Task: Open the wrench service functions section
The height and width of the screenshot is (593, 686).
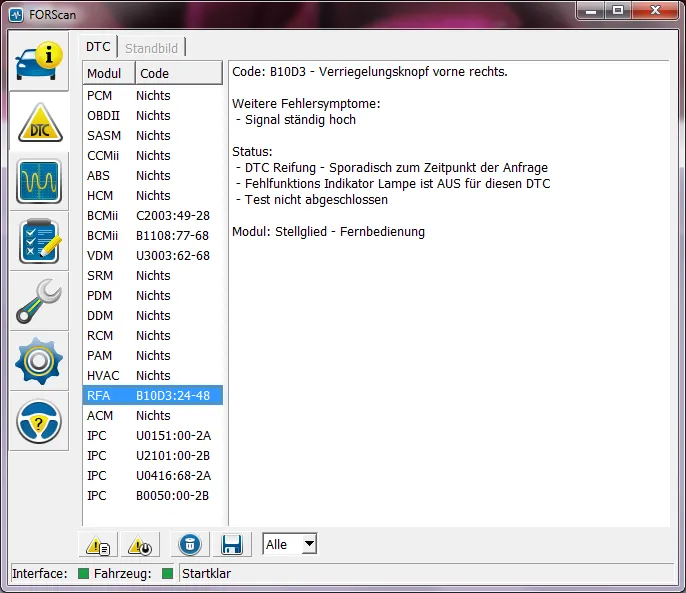Action: 39,302
